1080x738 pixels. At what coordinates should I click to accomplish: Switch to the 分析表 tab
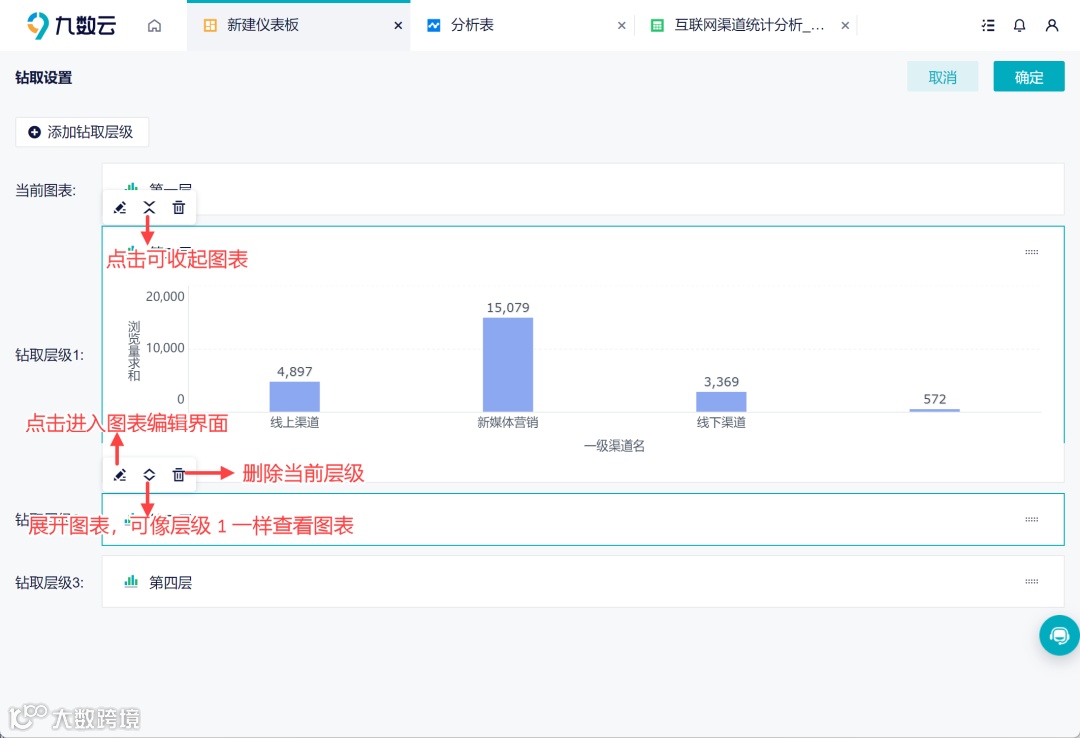tap(470, 25)
